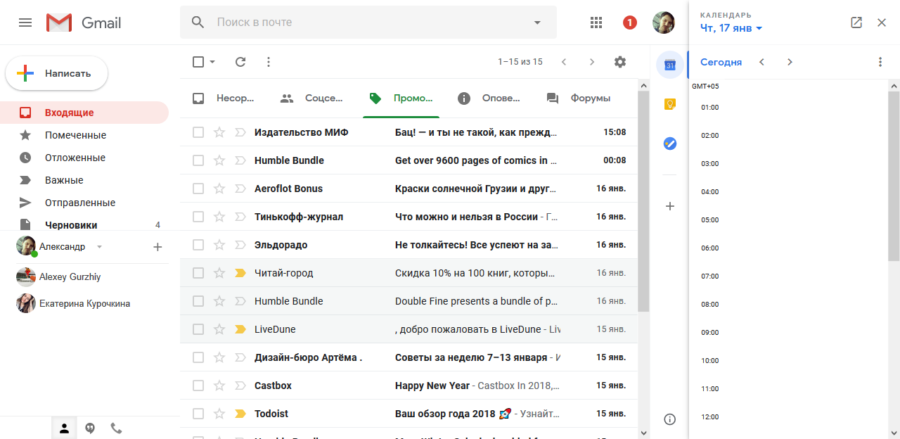Image resolution: width=900 pixels, height=439 pixels.
Task: Toggle importance marker on Читай-город email
Action: coord(240,273)
